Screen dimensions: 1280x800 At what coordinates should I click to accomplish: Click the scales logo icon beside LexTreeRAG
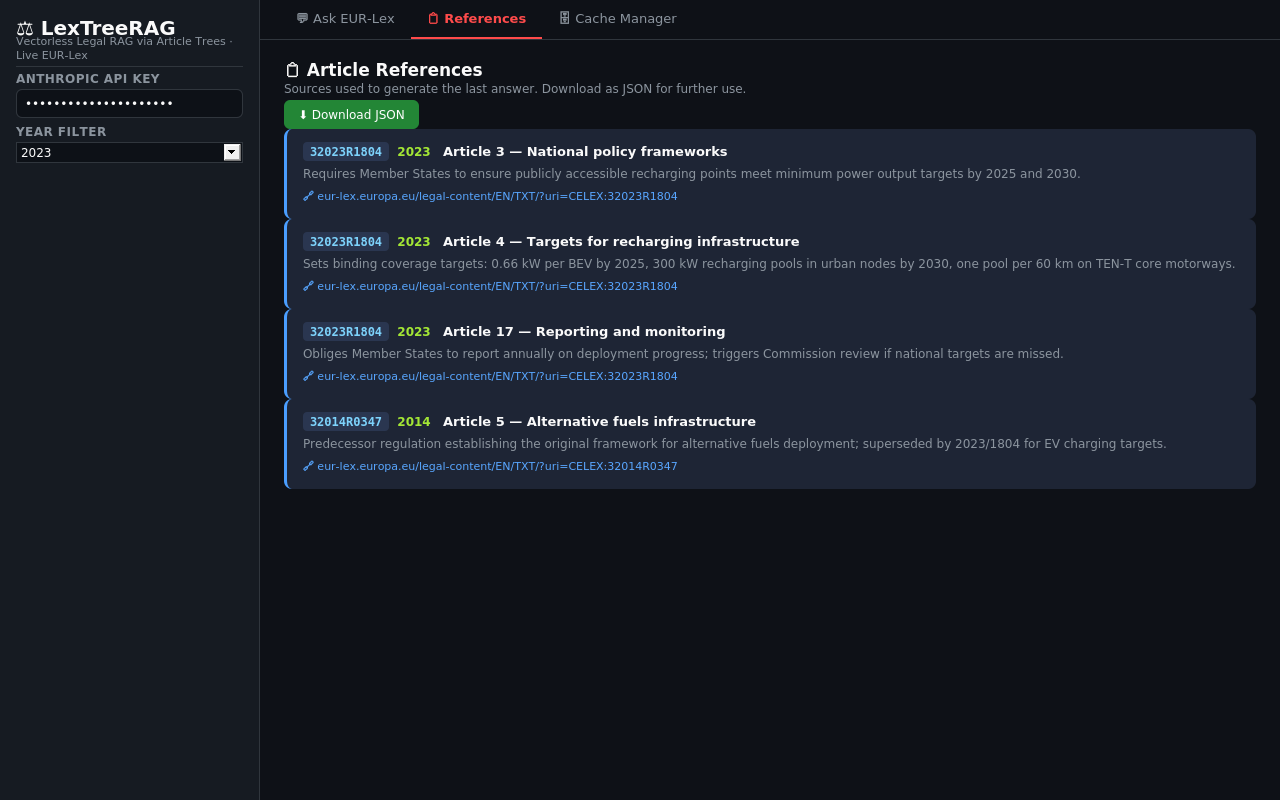tap(25, 28)
